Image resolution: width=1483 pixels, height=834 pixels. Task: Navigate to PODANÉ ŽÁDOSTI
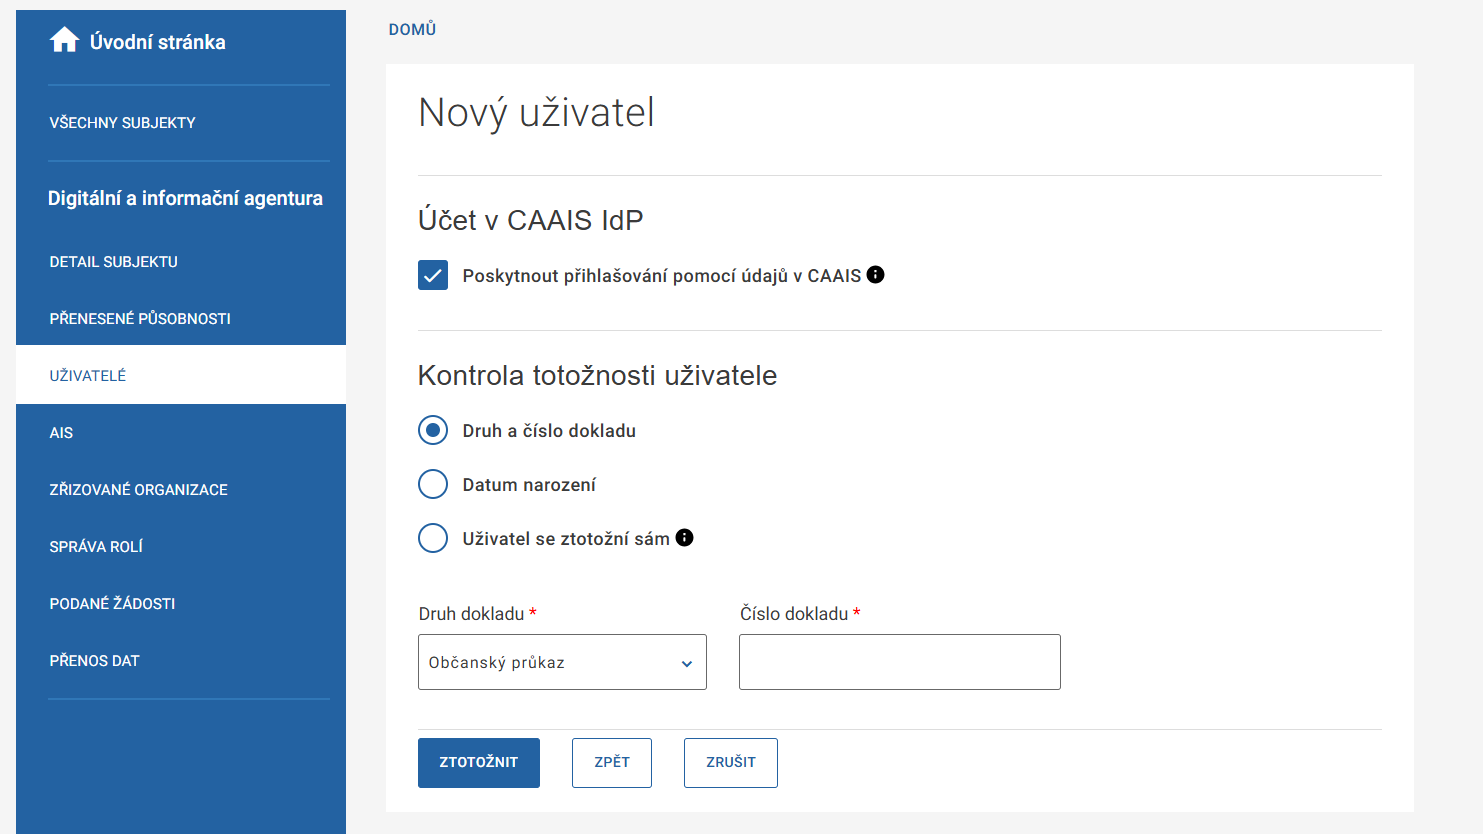click(112, 604)
